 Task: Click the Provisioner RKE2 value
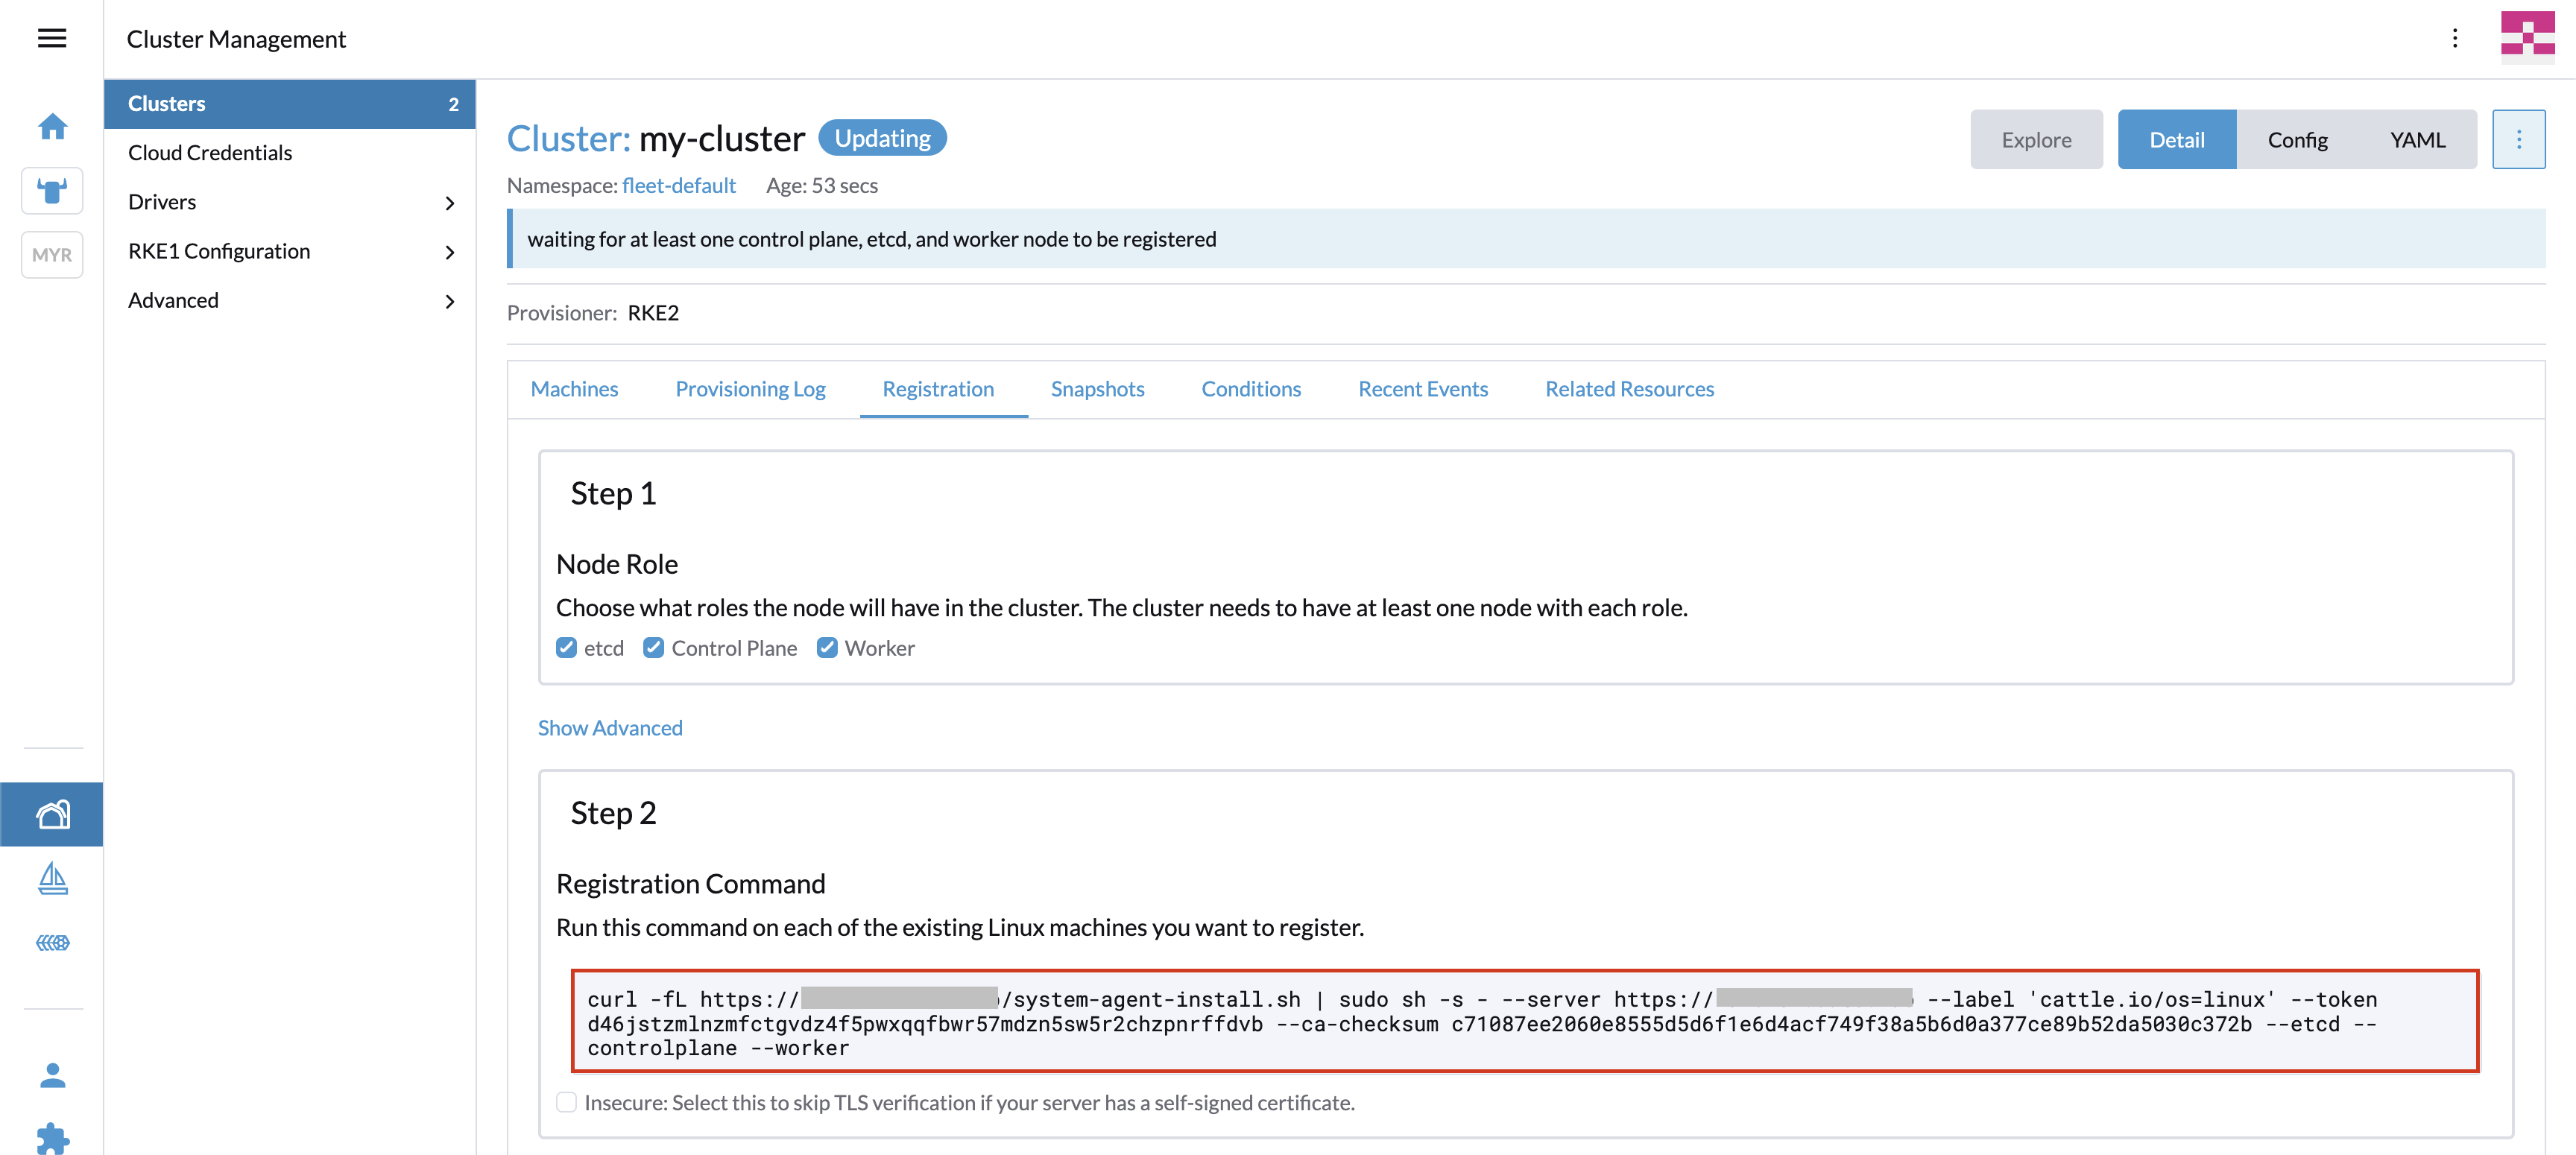tap(653, 313)
